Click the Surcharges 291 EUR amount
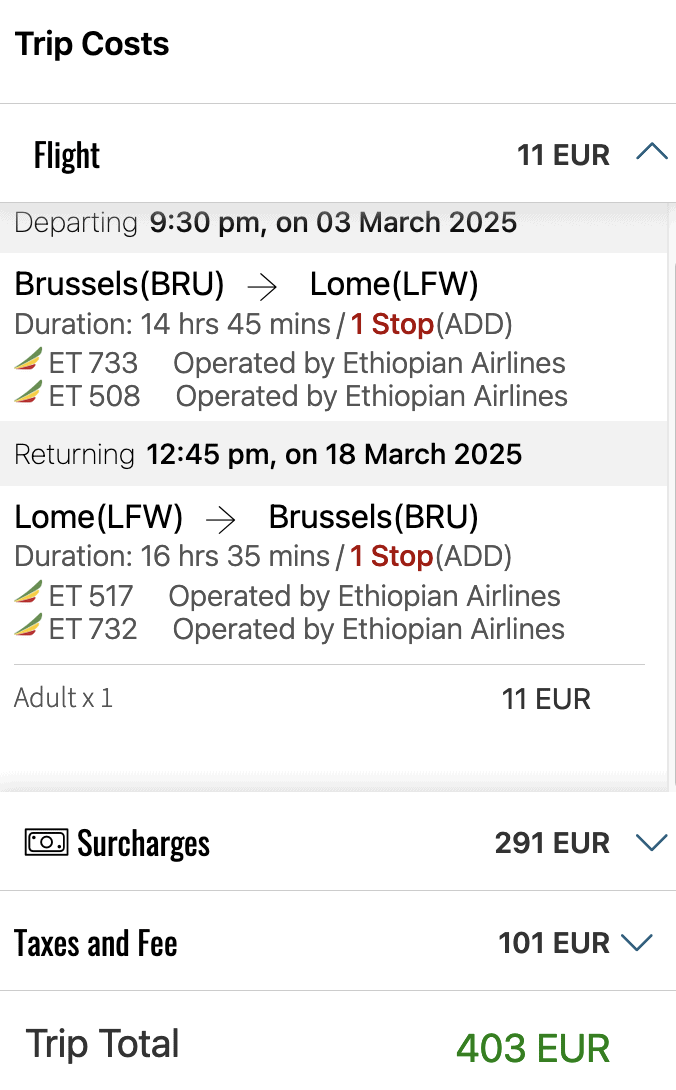 pos(552,843)
